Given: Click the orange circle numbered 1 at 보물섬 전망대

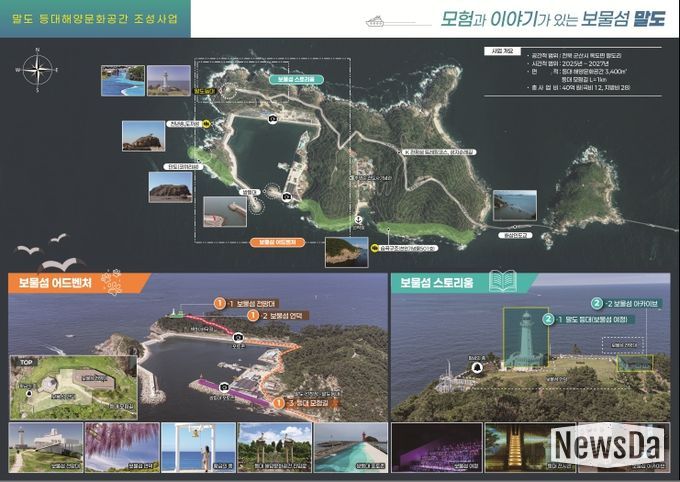Looking at the screenshot, I should 219,303.
